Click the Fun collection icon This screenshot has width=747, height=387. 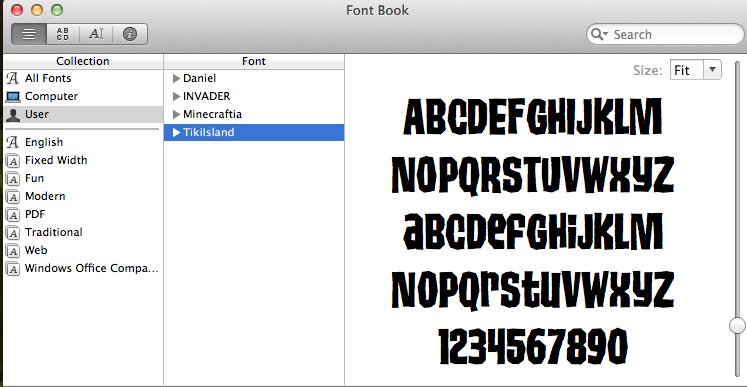pyautogui.click(x=13, y=179)
